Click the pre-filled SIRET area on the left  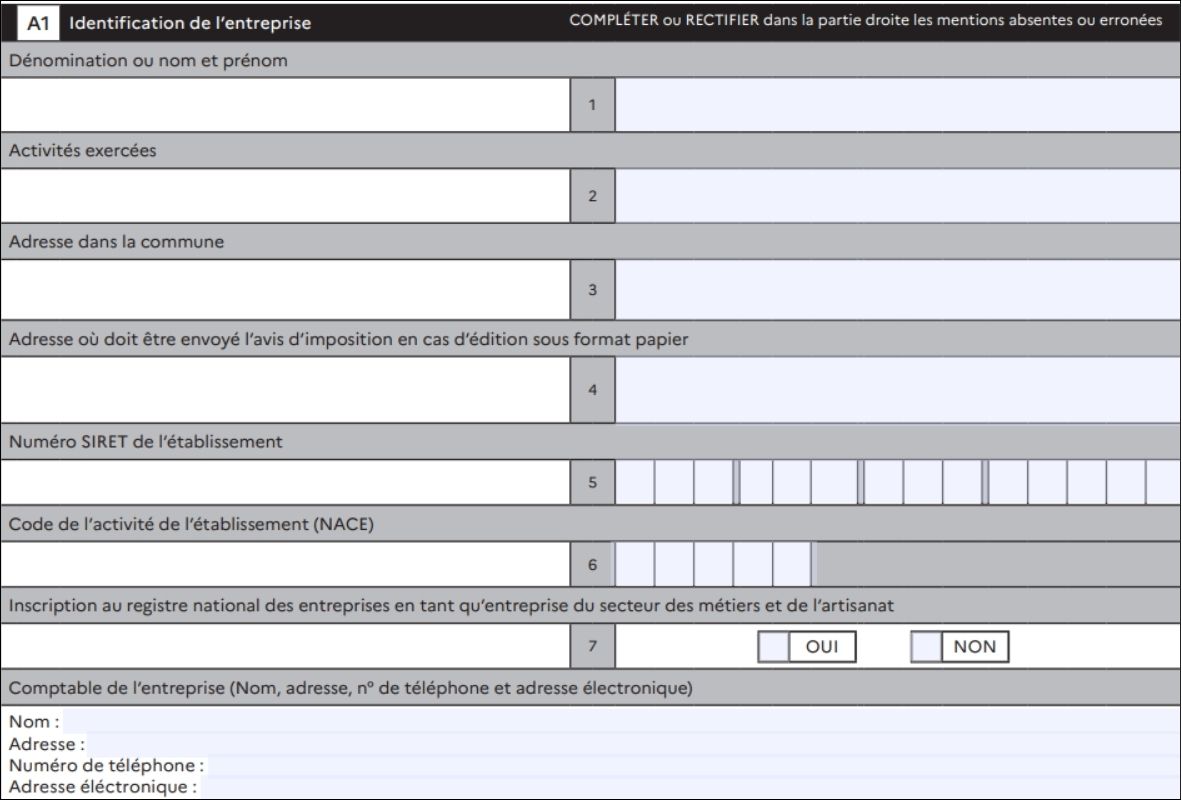coord(285,482)
